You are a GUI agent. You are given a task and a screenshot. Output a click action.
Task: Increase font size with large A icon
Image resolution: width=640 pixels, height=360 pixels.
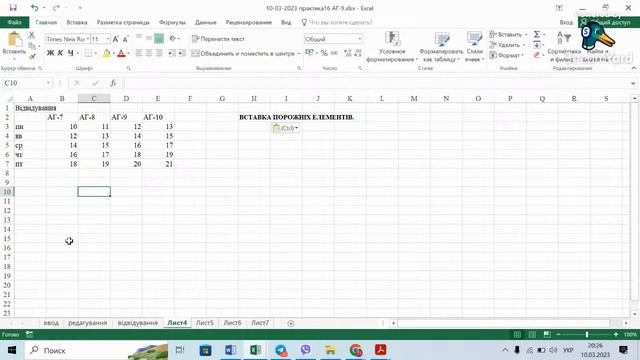click(116, 39)
